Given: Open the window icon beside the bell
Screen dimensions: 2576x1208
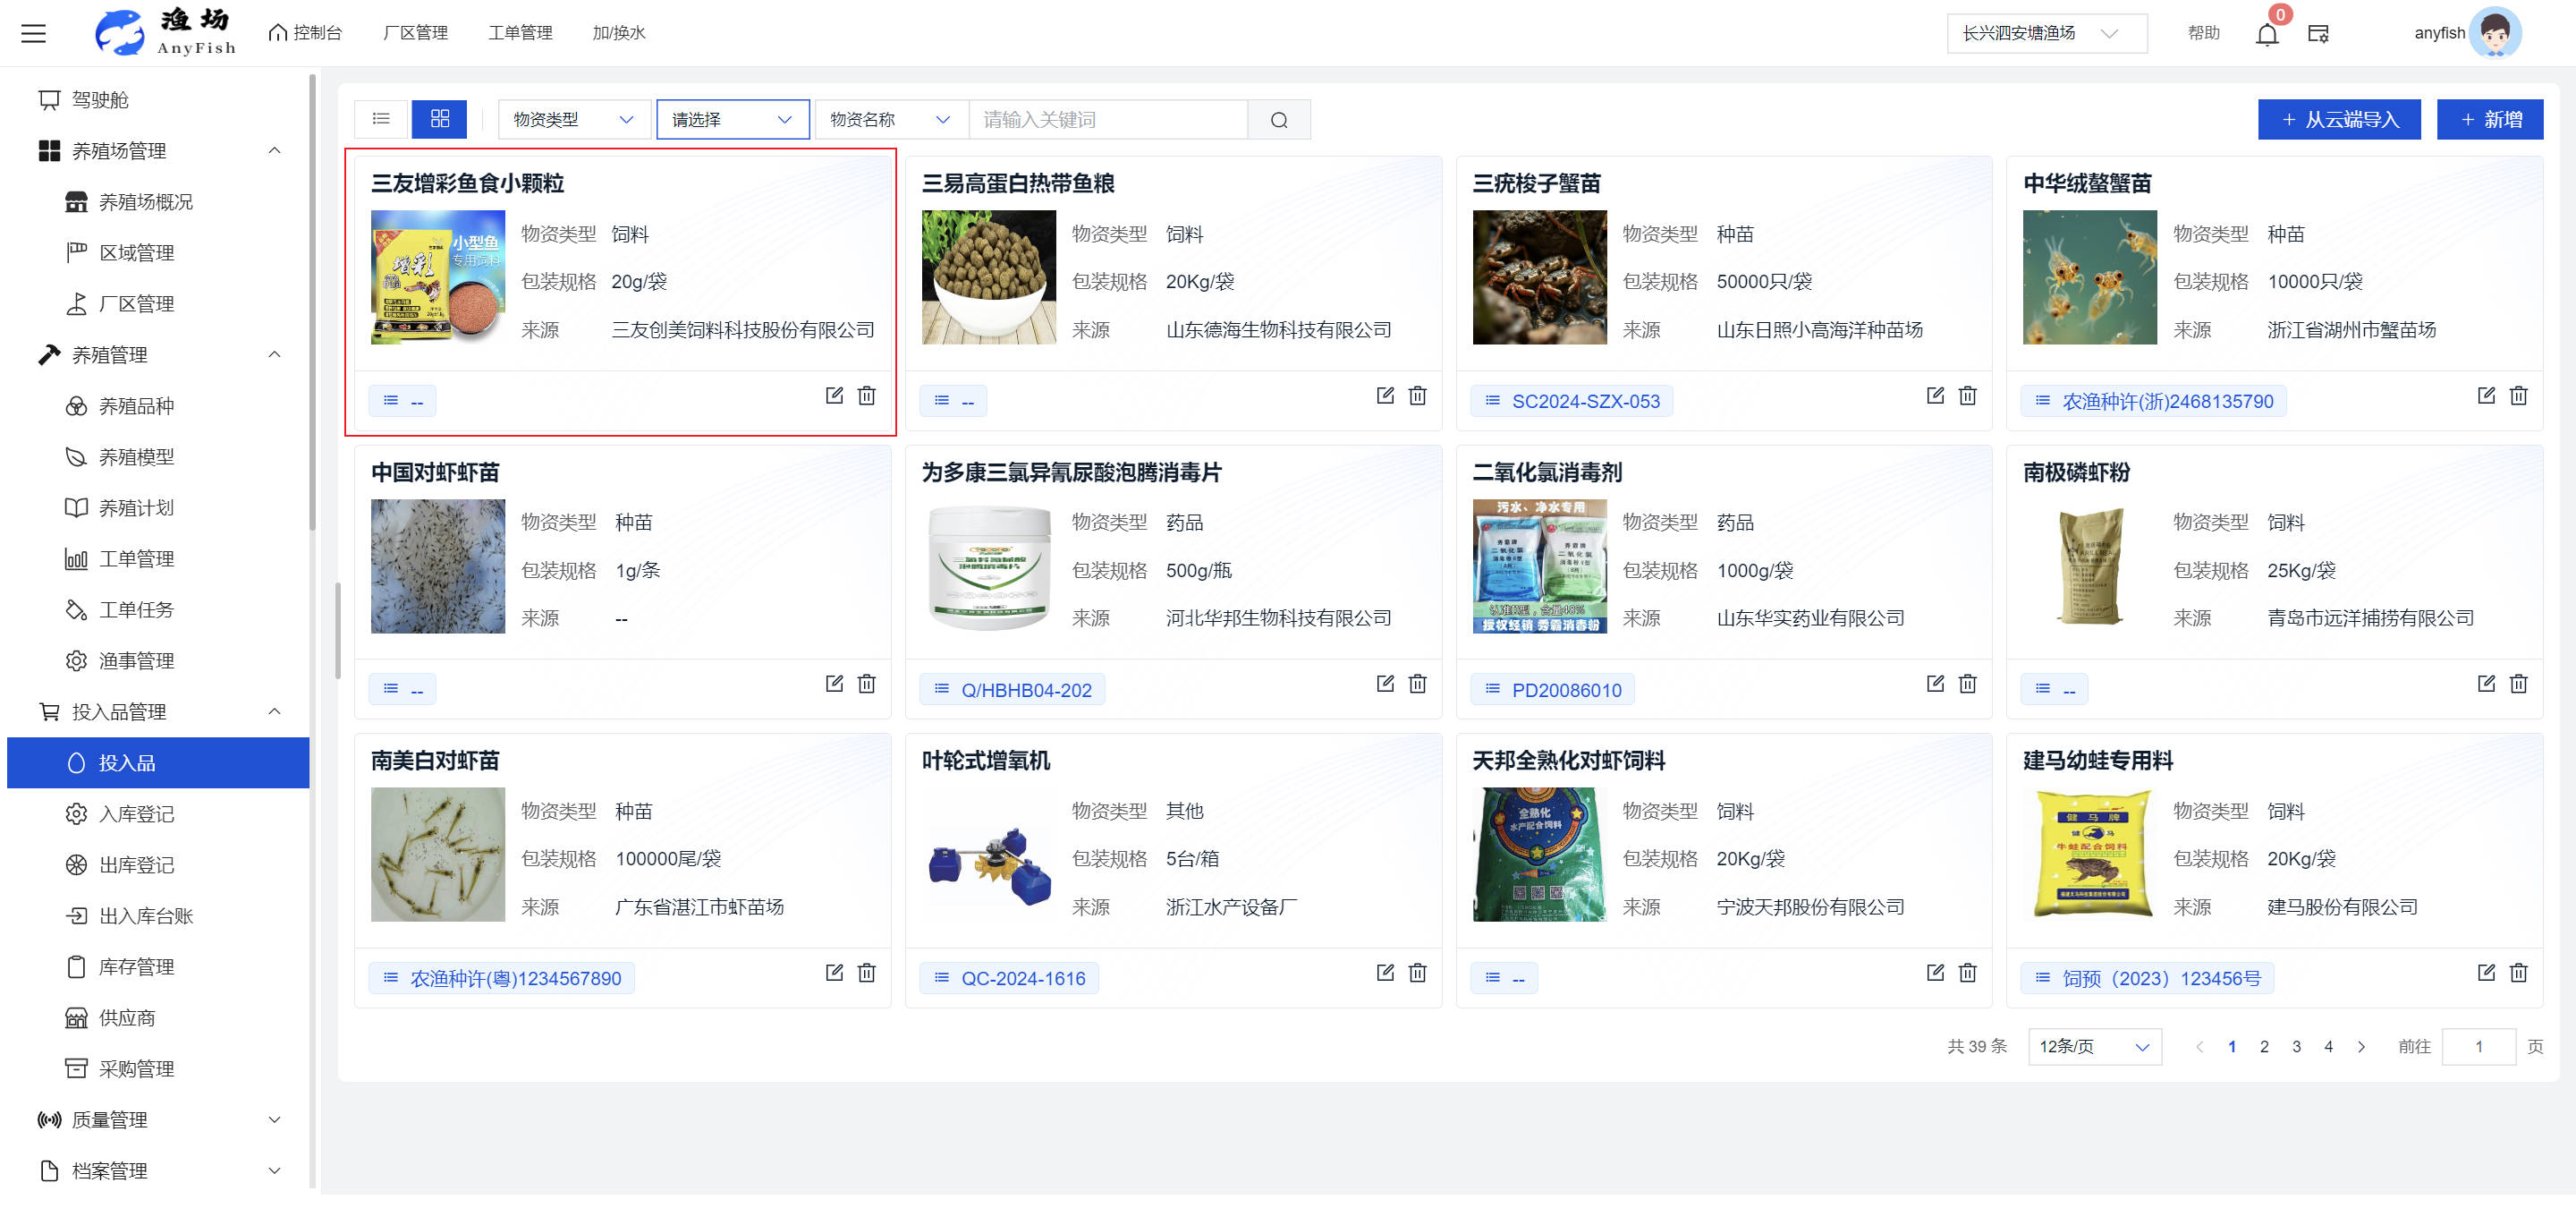Looking at the screenshot, I should tap(2318, 34).
